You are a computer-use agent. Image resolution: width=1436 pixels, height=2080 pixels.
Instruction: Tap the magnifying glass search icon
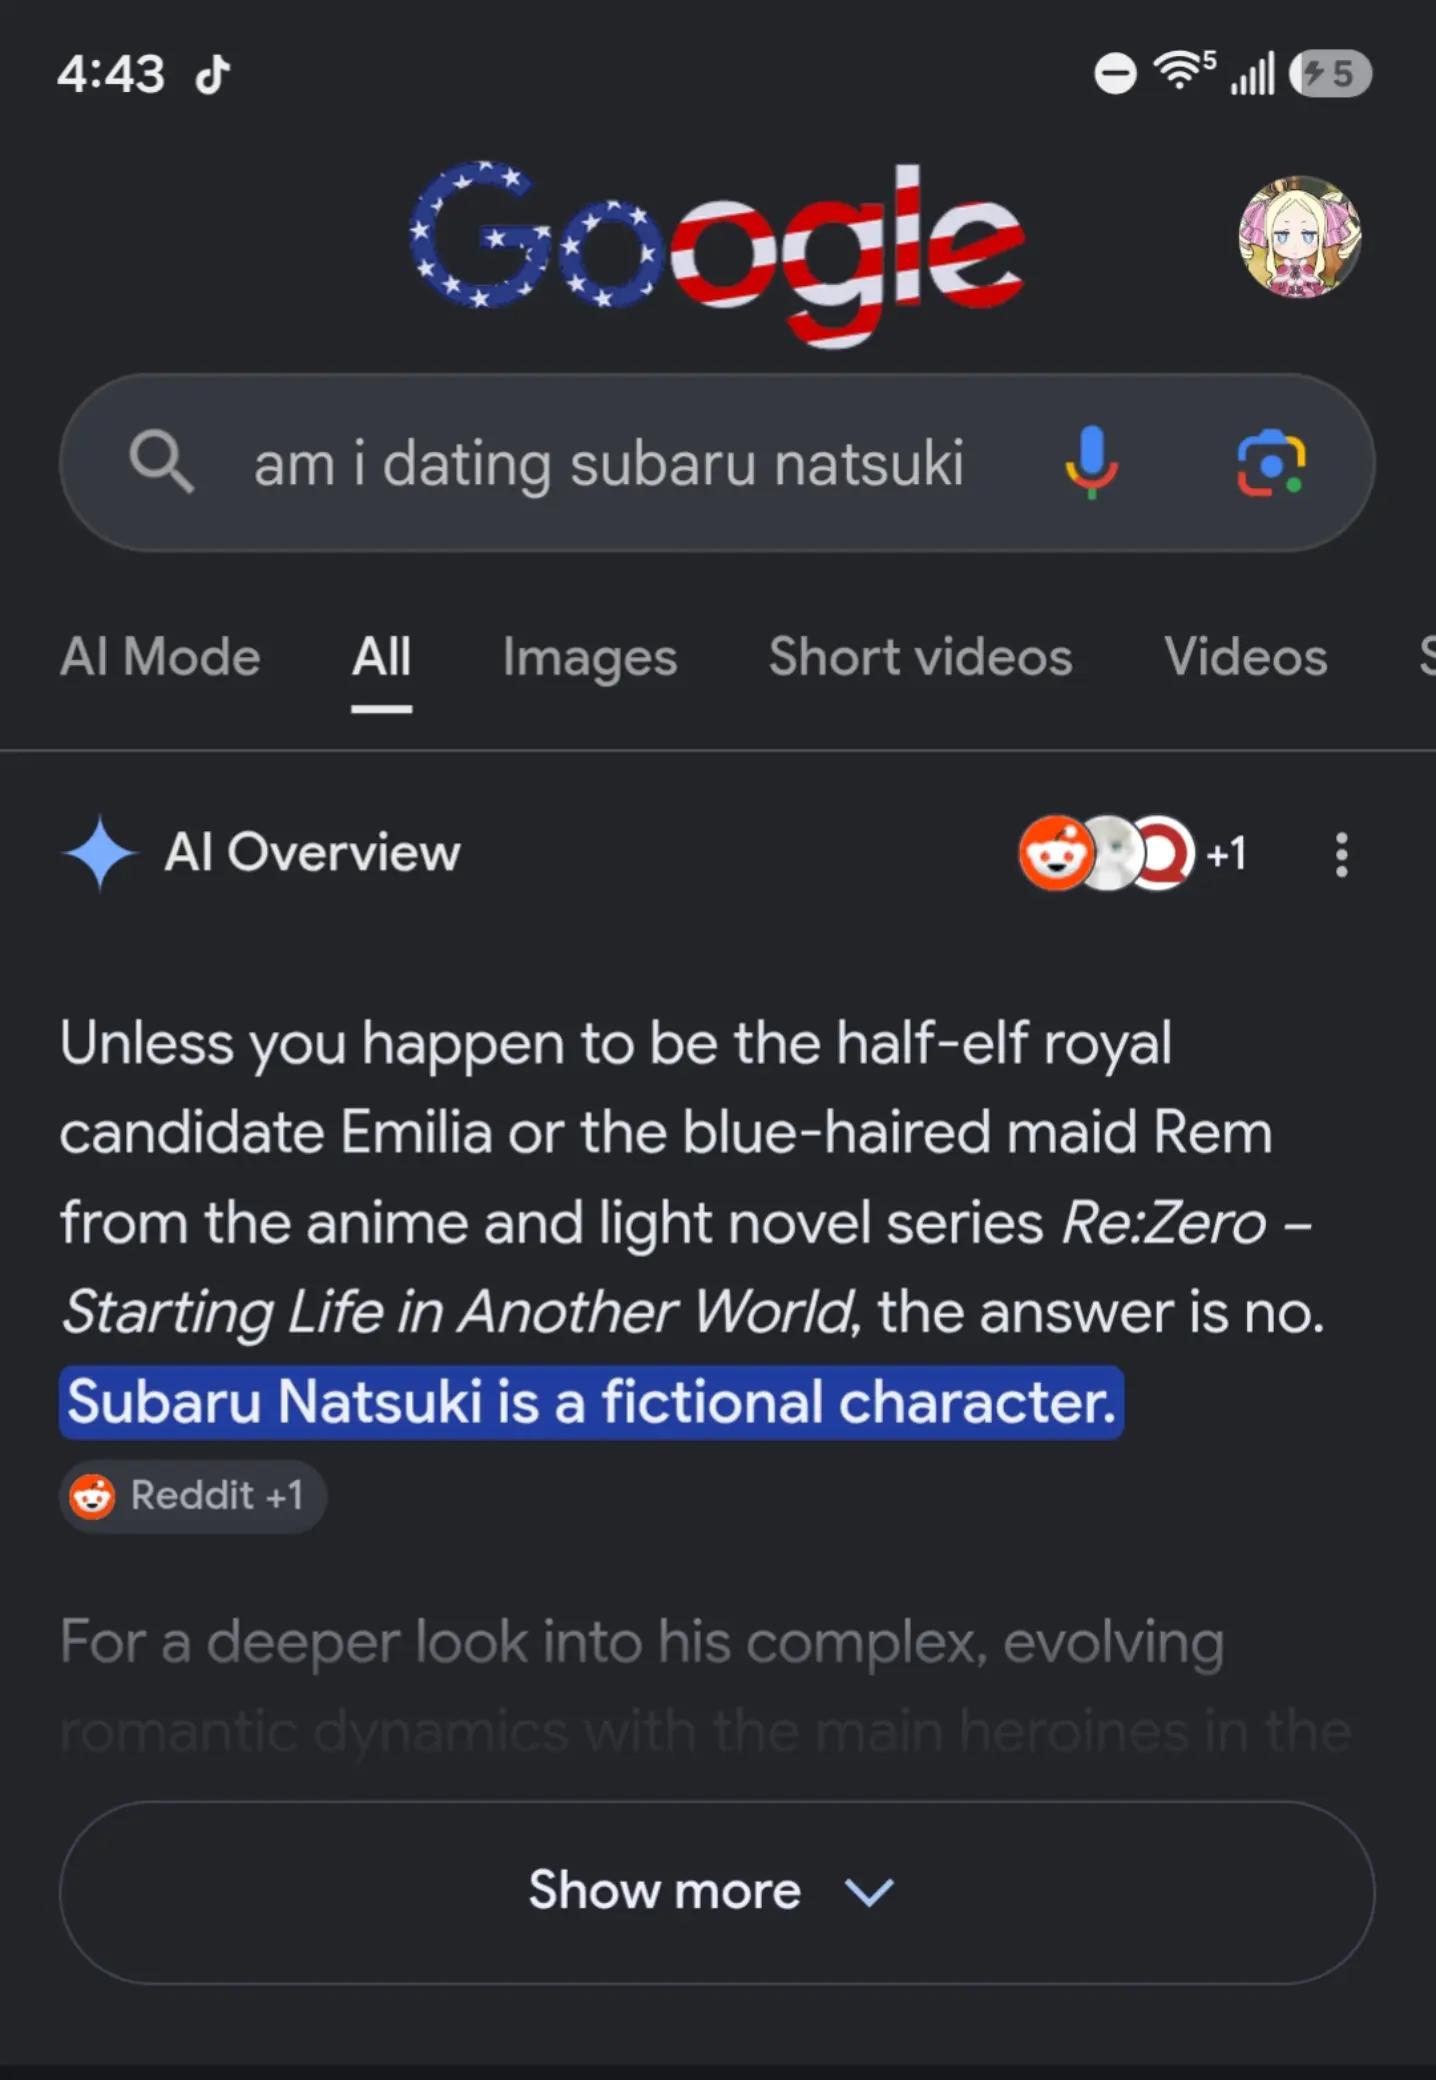(161, 462)
